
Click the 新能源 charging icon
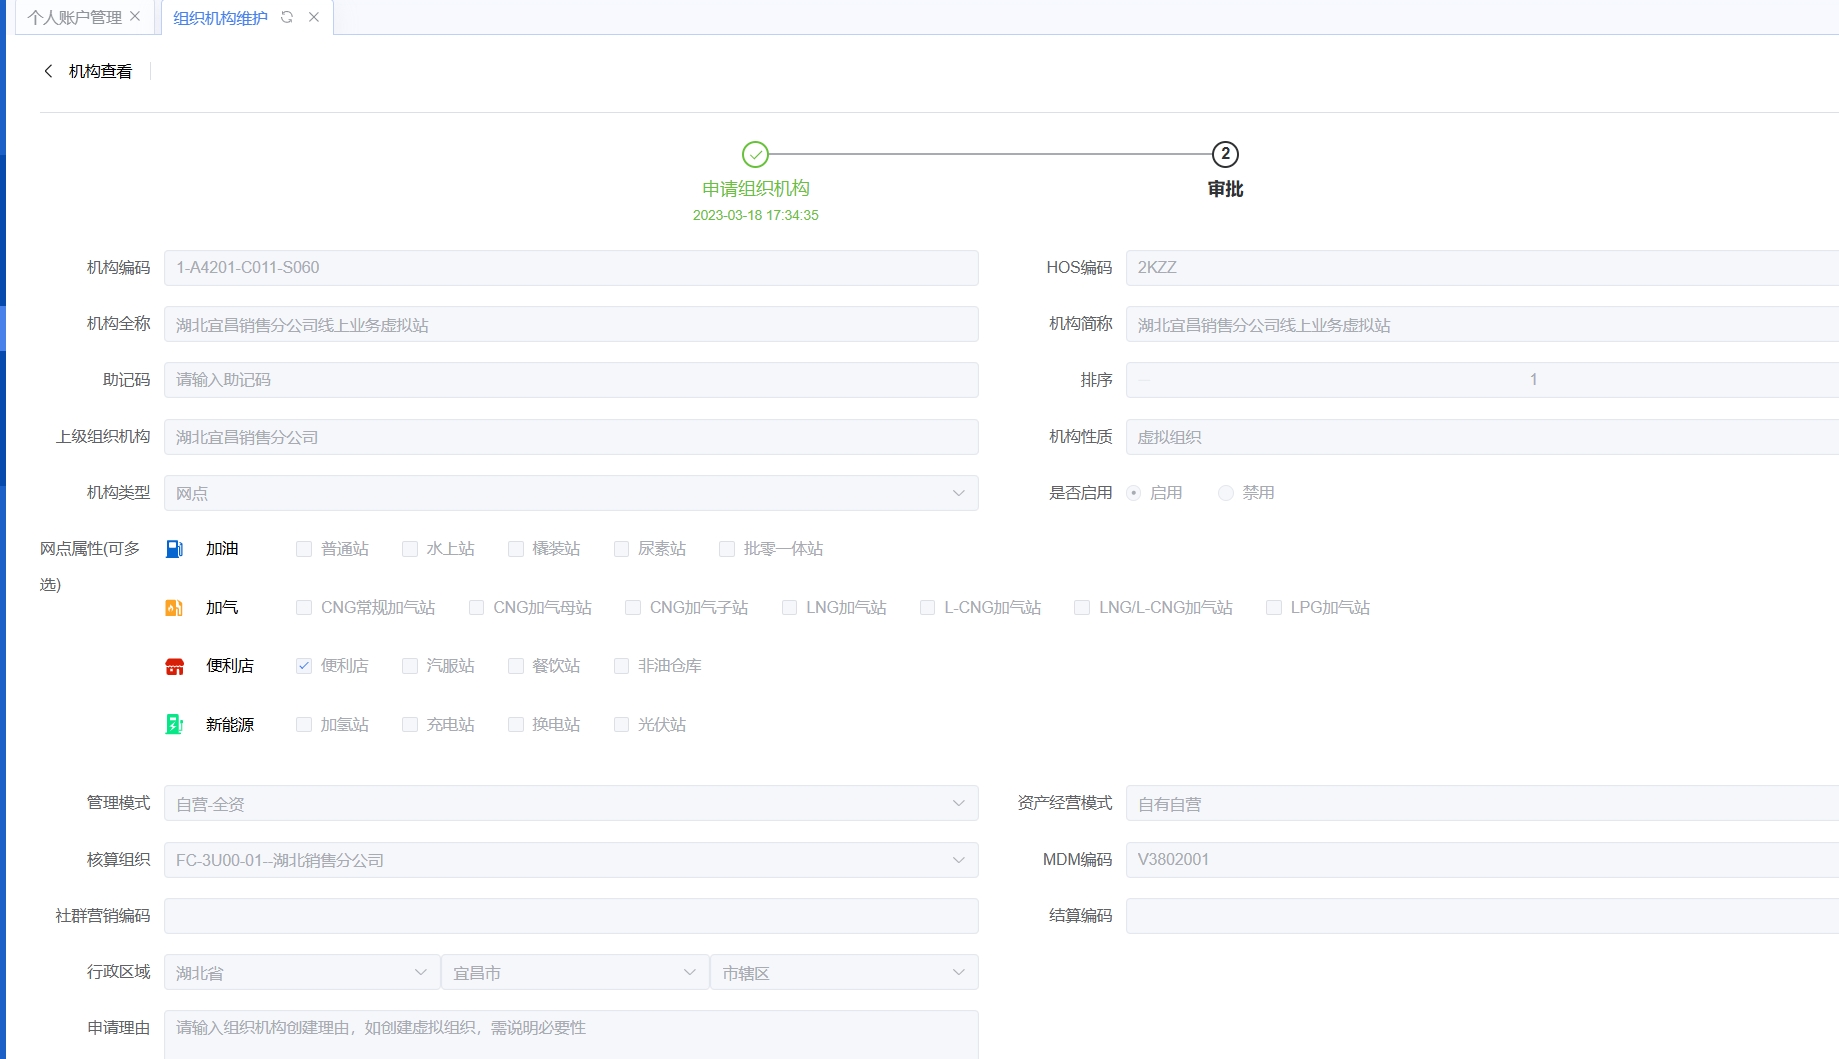(x=174, y=725)
